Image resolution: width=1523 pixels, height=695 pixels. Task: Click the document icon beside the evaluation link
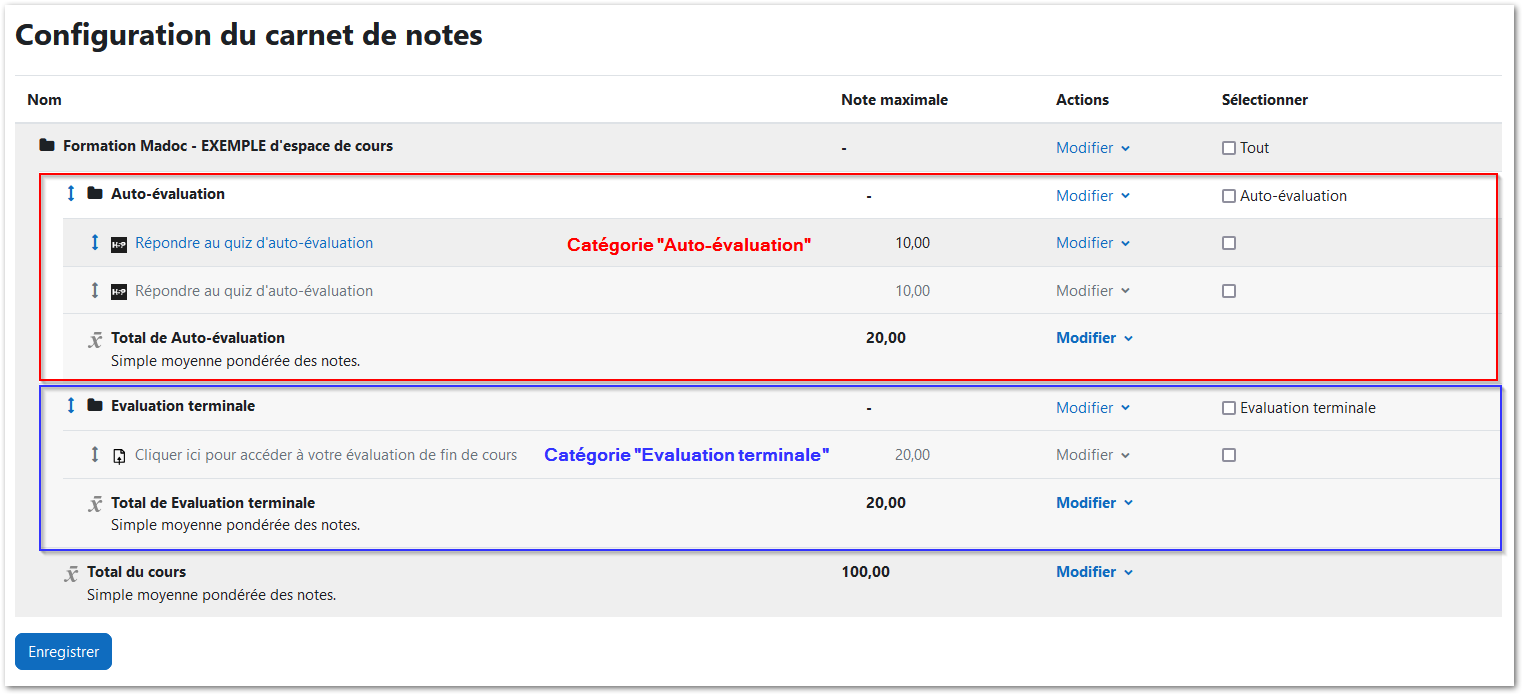click(x=119, y=454)
